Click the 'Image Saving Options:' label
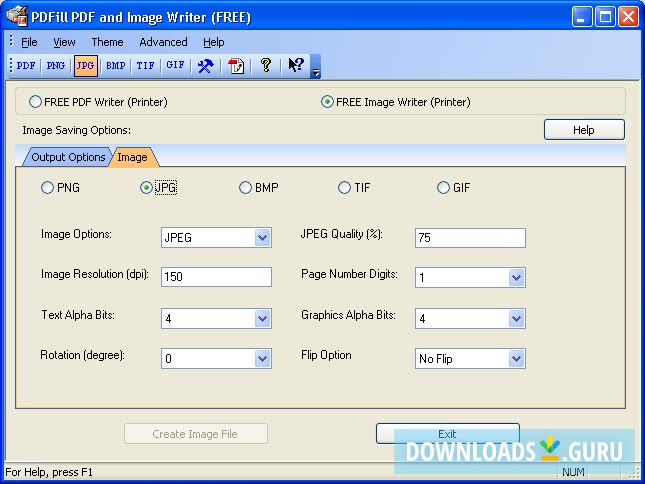645x484 pixels. [77, 130]
